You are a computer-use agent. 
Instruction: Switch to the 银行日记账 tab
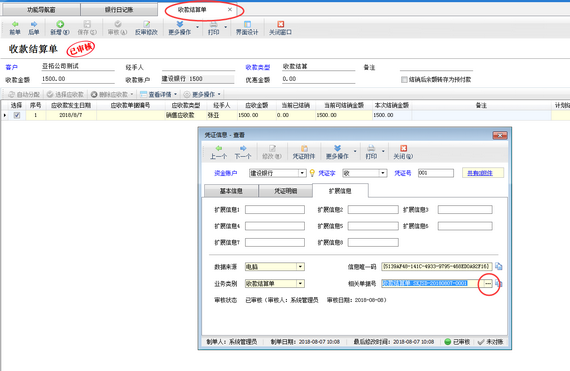tap(119, 10)
